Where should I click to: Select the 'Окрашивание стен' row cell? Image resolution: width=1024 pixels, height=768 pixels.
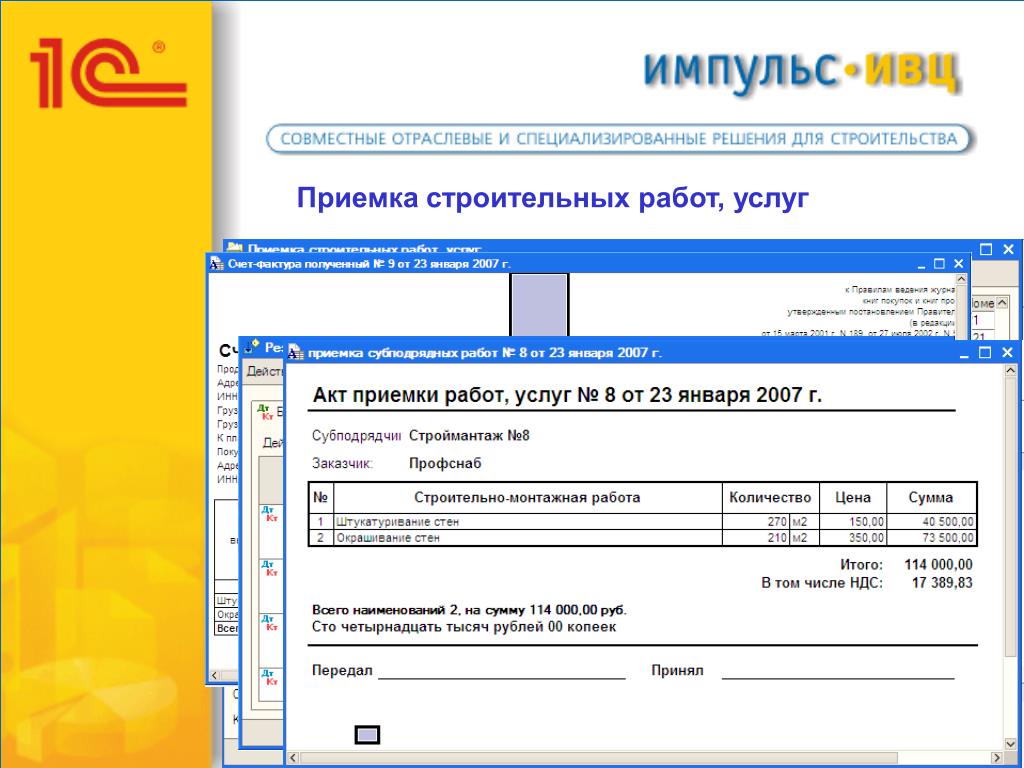(x=527, y=538)
